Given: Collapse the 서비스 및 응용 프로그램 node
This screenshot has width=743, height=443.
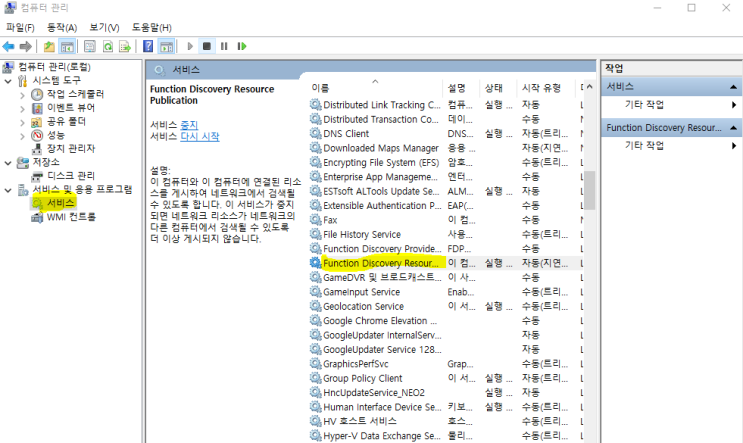Looking at the screenshot, I should click(x=8, y=190).
